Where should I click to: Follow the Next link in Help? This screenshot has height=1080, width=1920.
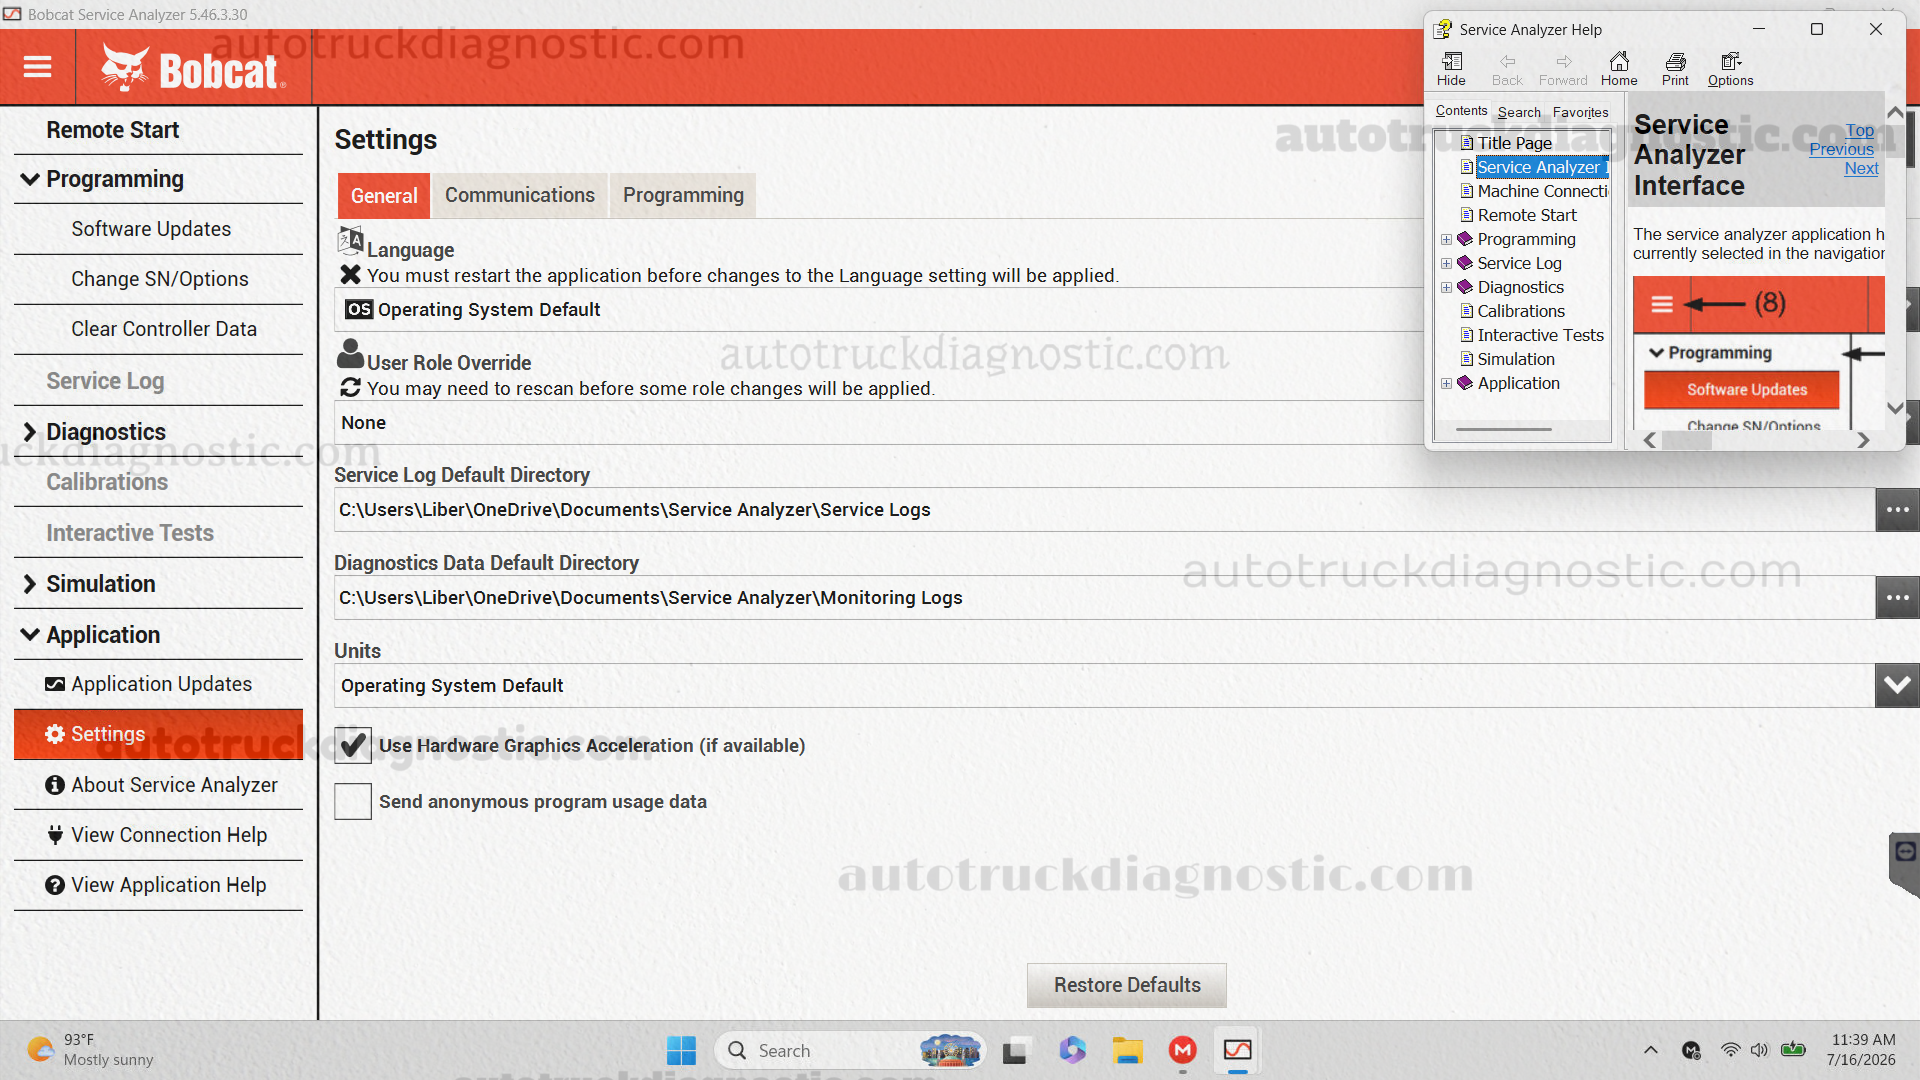coord(1861,168)
